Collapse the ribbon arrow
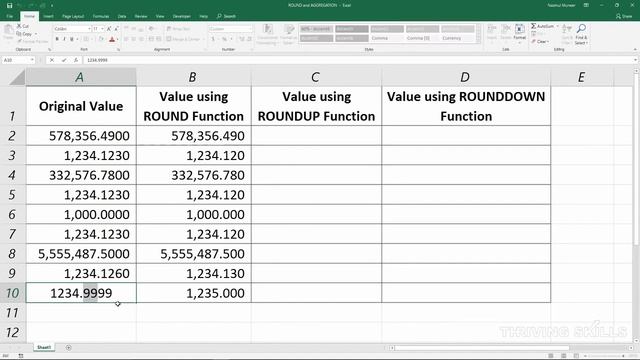Image resolution: width=640 pixels, height=360 pixels. pyautogui.click(x=635, y=49)
